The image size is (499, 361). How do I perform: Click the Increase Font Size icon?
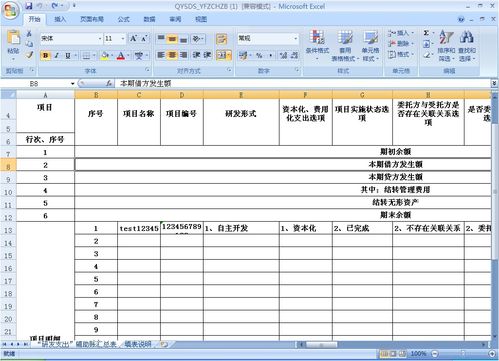point(133,39)
